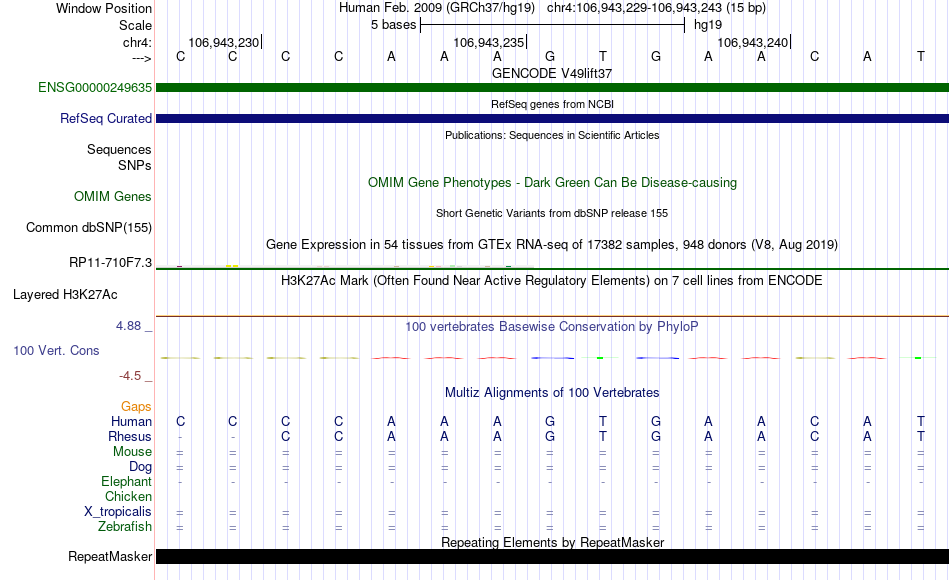
Task: Click the Window Position label
Action: (x=104, y=8)
